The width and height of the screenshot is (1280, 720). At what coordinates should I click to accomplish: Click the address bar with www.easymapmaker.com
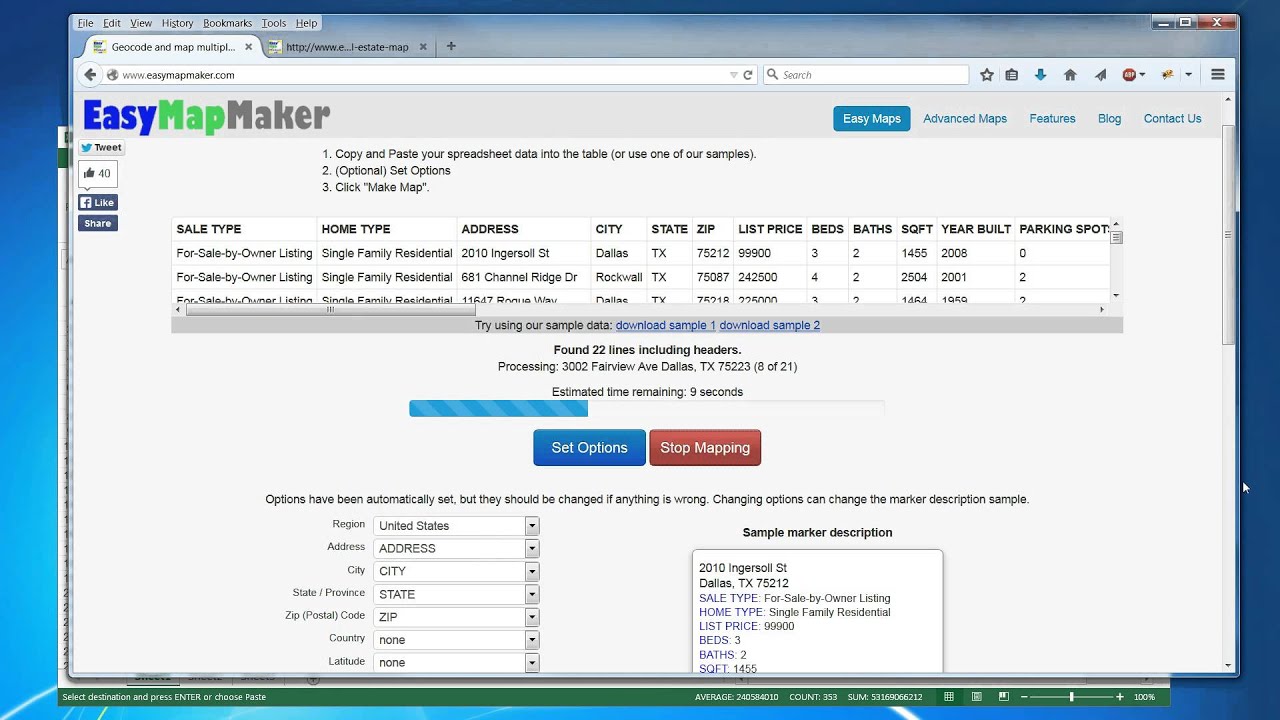[428, 75]
